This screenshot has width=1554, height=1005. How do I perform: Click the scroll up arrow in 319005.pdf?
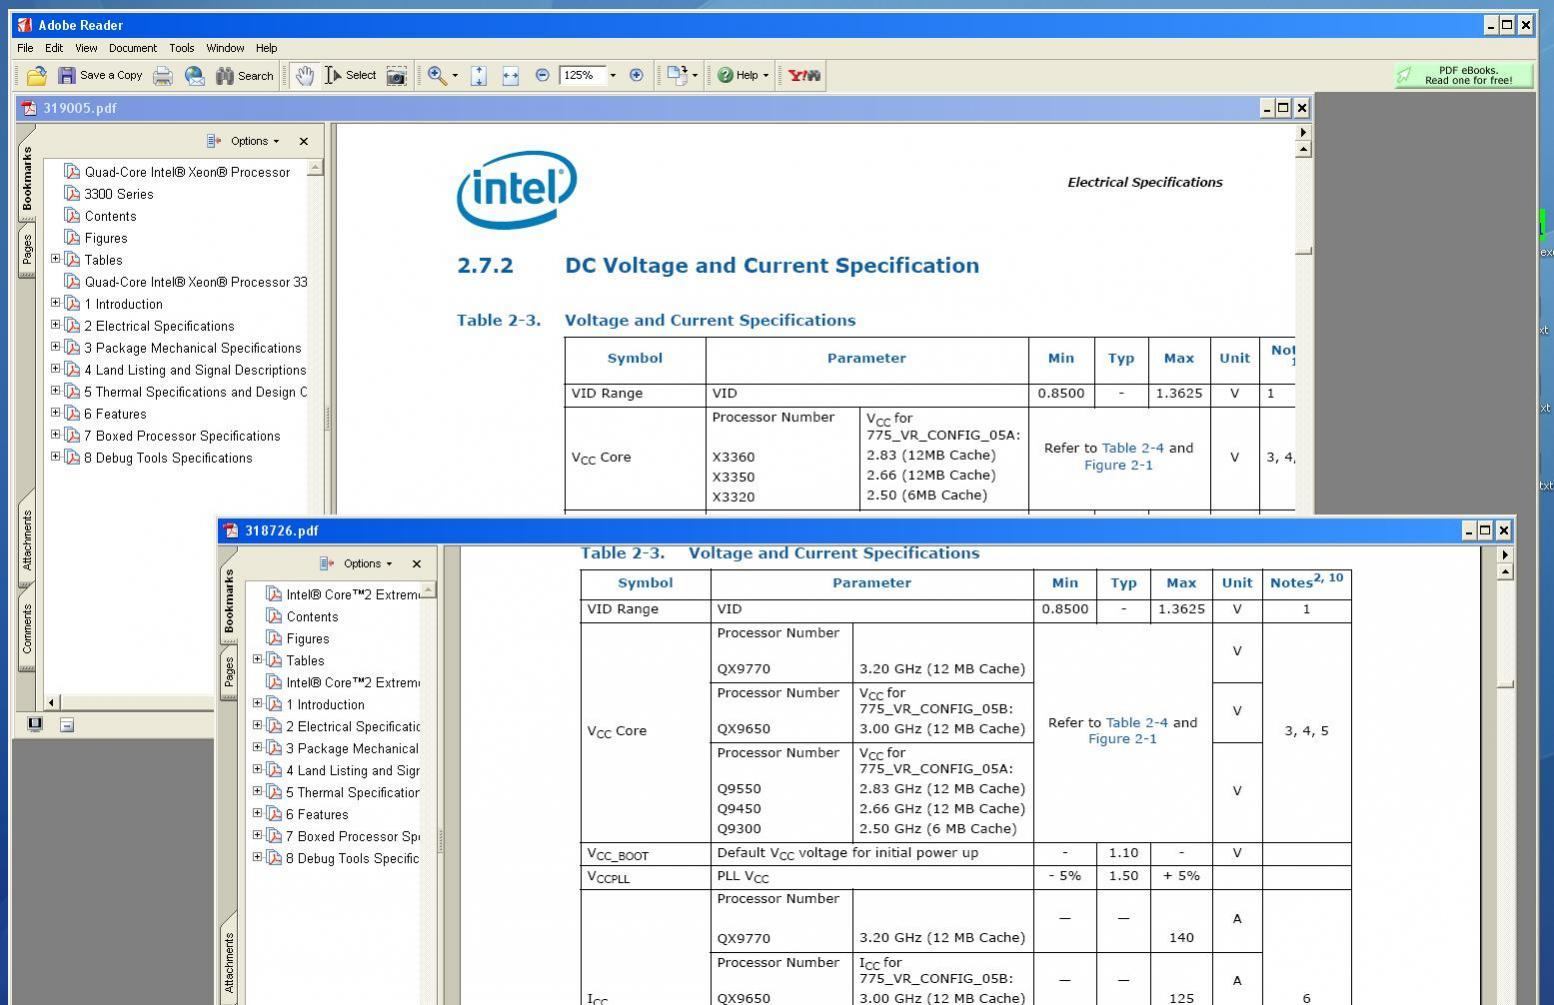[1303, 149]
